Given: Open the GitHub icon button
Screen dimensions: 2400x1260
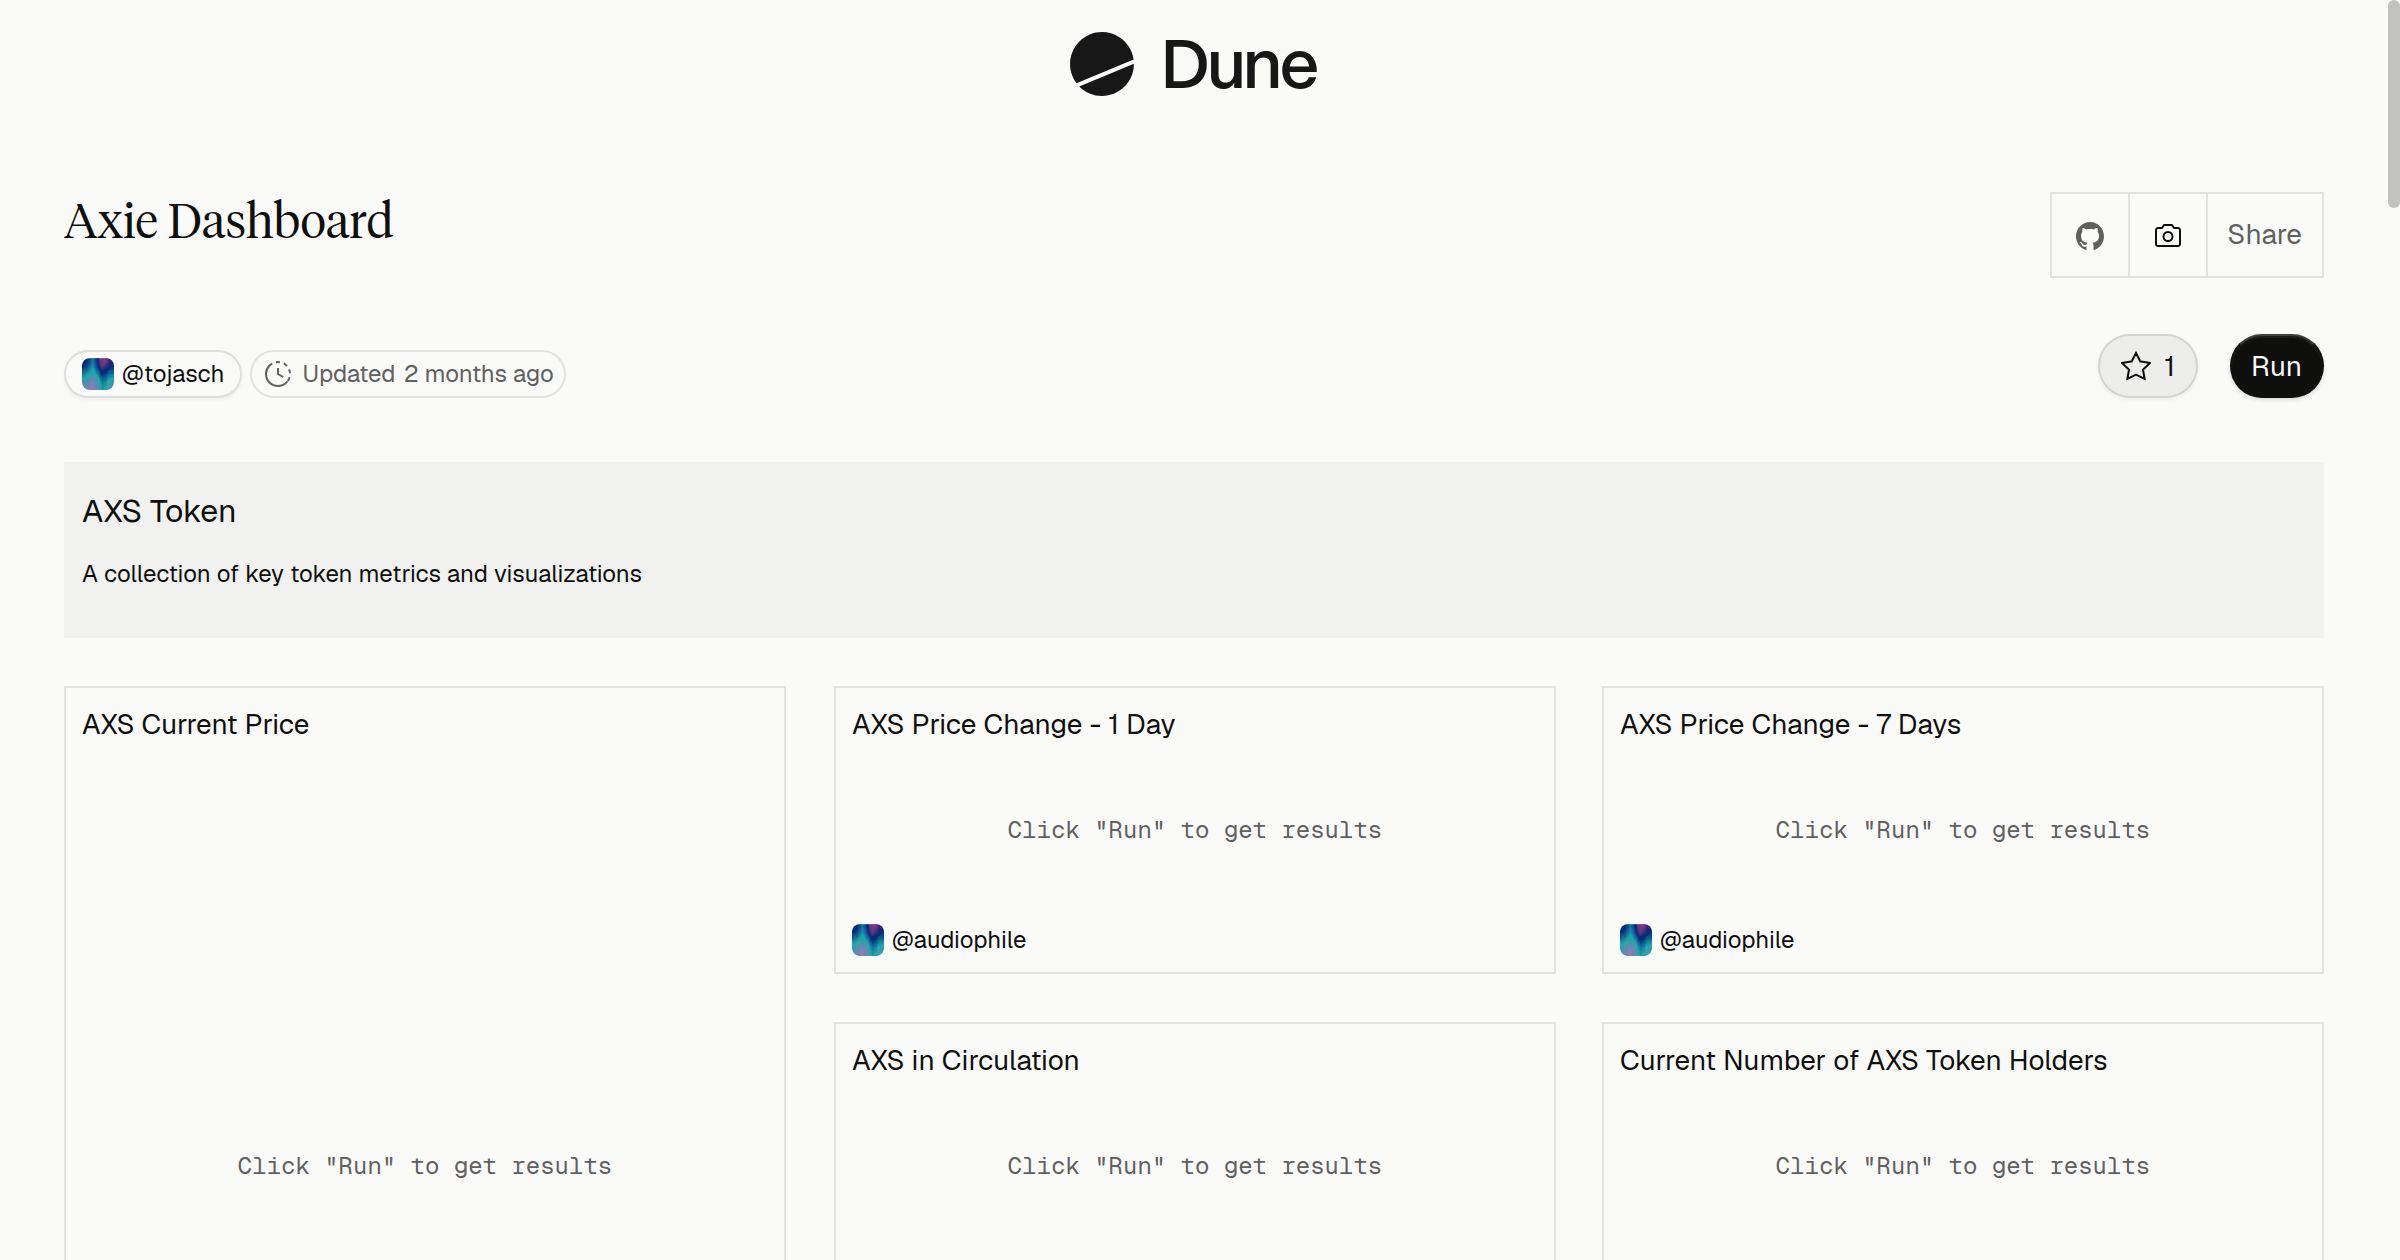Looking at the screenshot, I should tap(2089, 236).
